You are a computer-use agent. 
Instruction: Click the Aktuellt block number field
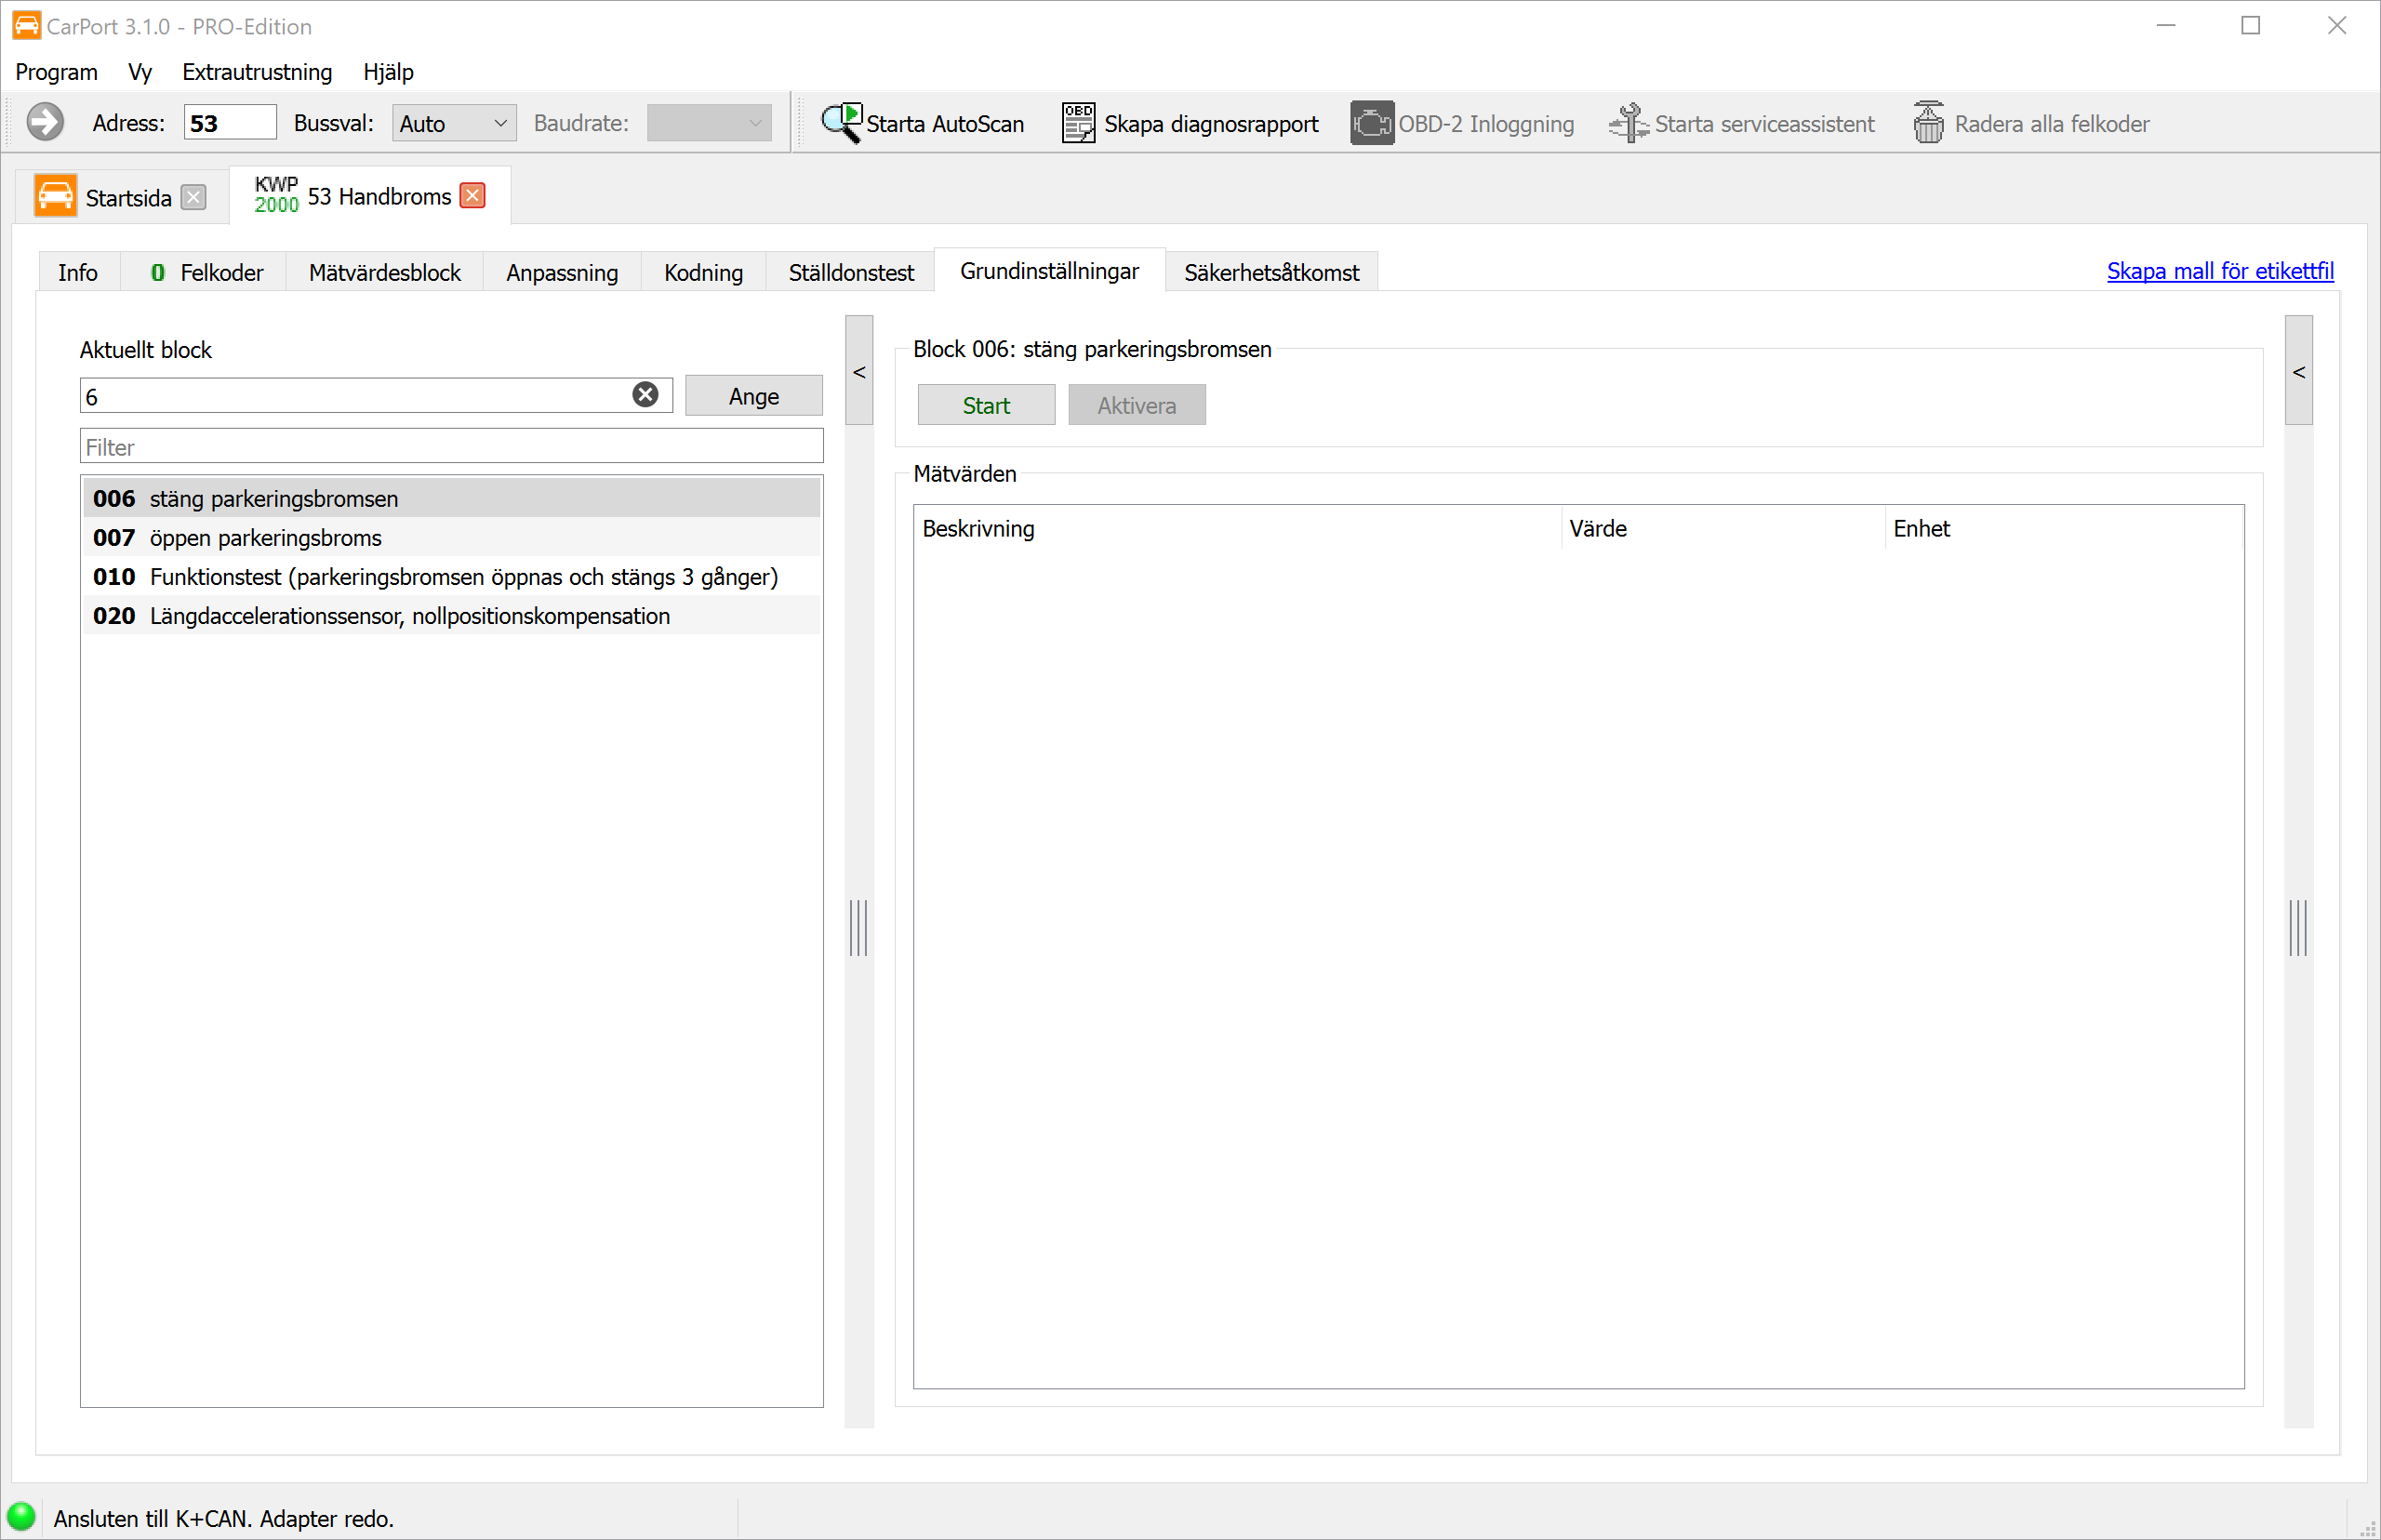(376, 396)
